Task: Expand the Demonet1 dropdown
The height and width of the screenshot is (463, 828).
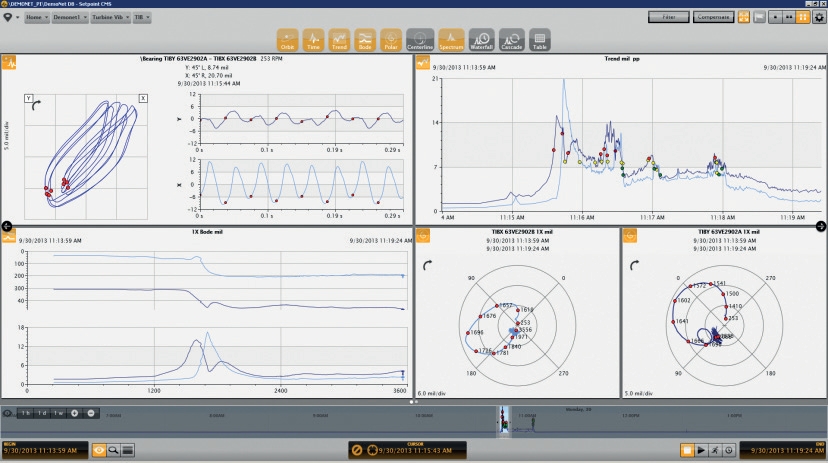Action: click(x=70, y=17)
